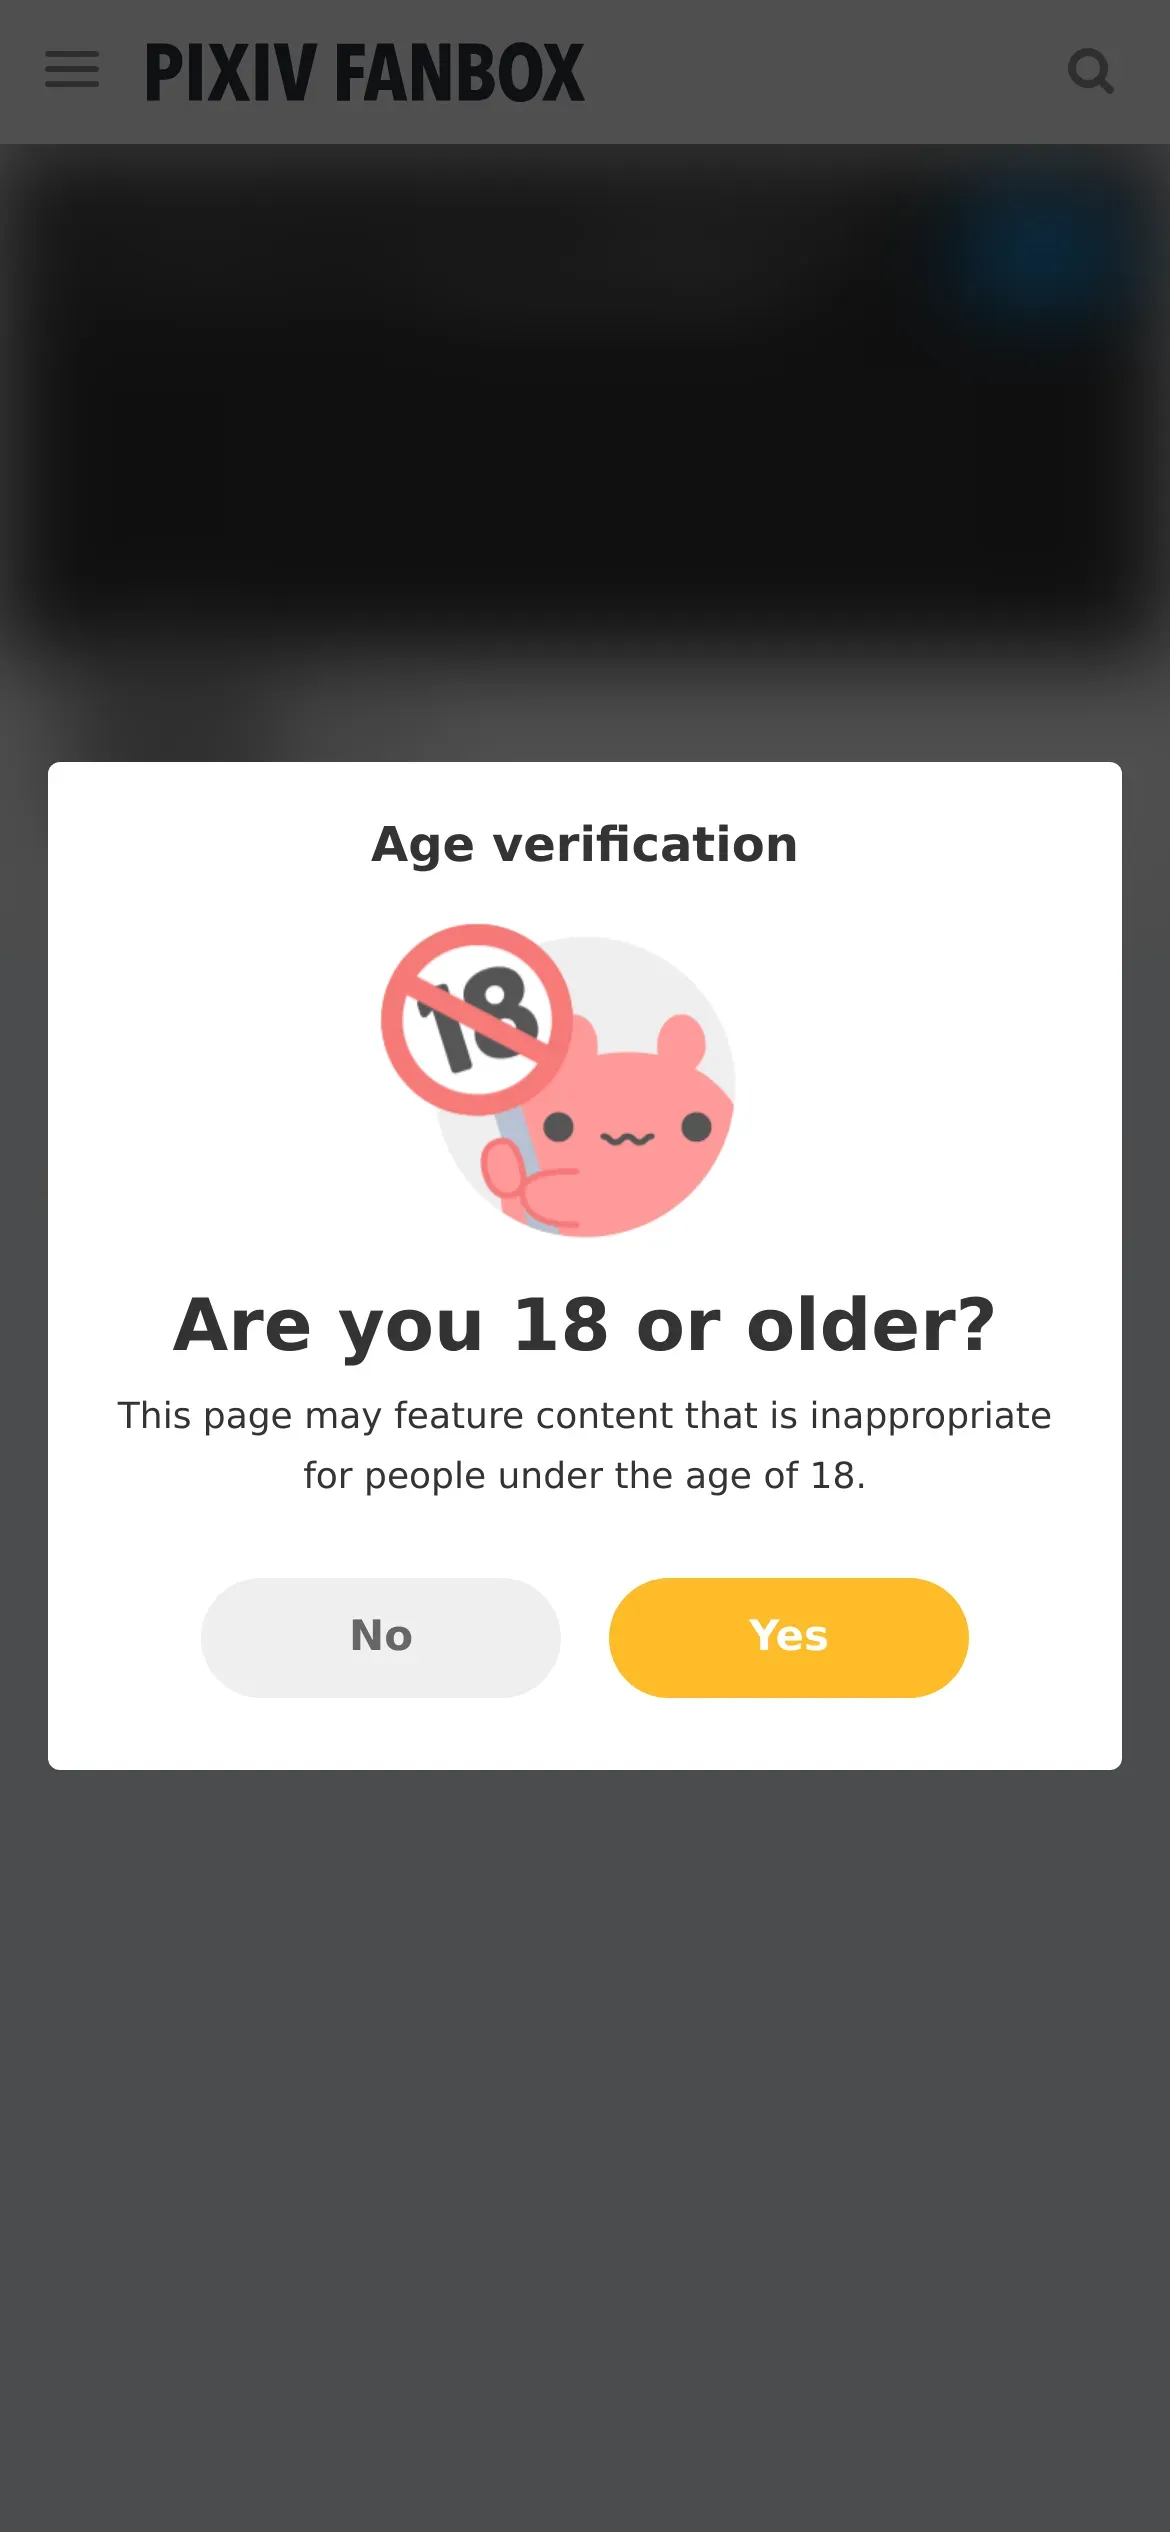The width and height of the screenshot is (1170, 2532).
Task: Decline by choosing the No button
Action: (x=381, y=1637)
